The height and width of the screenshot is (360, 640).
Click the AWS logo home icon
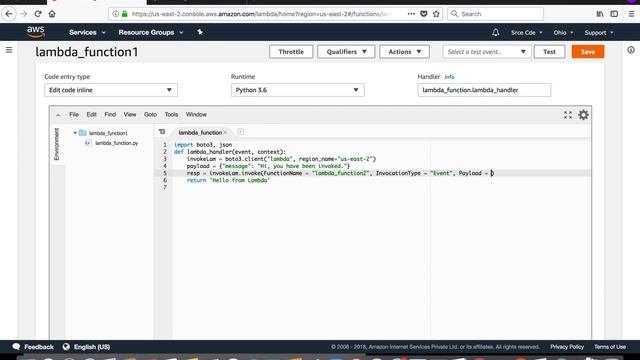[36, 32]
